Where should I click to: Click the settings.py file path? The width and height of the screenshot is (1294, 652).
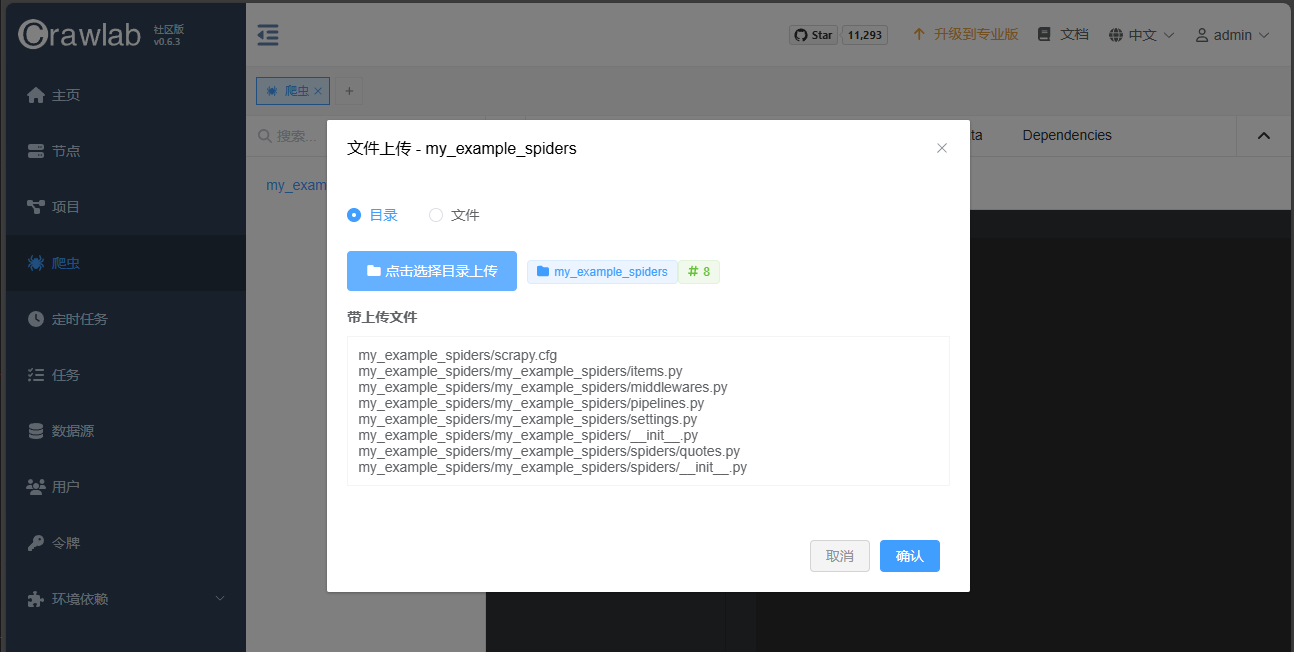(x=527, y=419)
